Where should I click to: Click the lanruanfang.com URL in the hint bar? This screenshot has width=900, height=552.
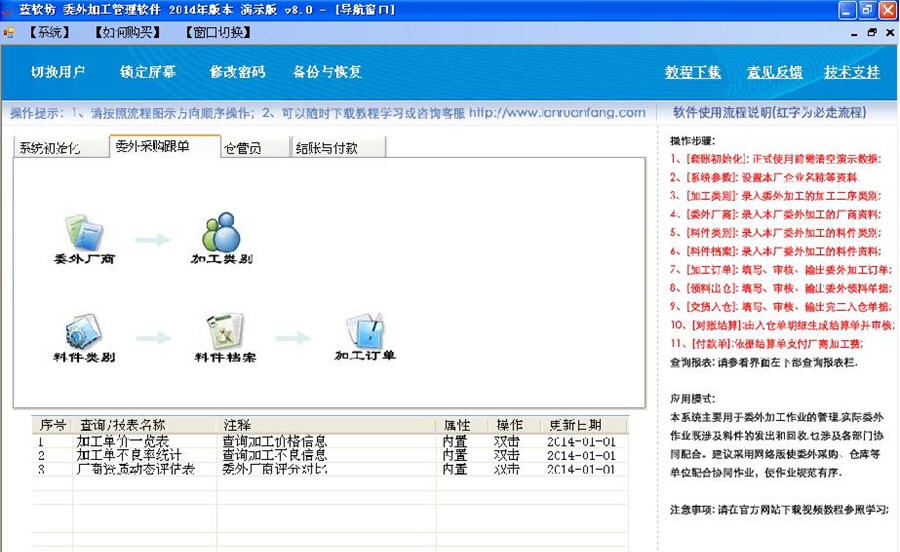557,112
